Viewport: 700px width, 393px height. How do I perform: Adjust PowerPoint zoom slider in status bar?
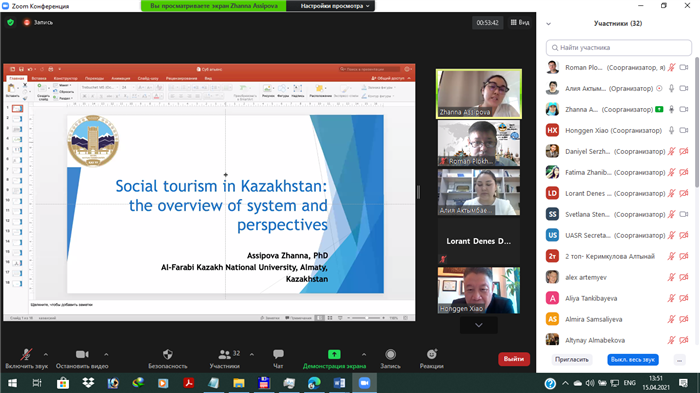click(366, 318)
